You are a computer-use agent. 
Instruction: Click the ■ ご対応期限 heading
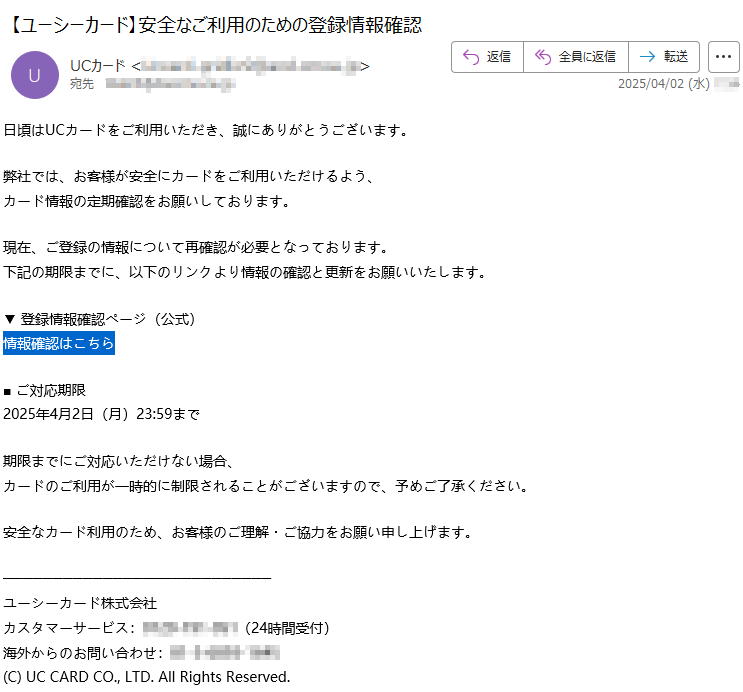[45, 390]
